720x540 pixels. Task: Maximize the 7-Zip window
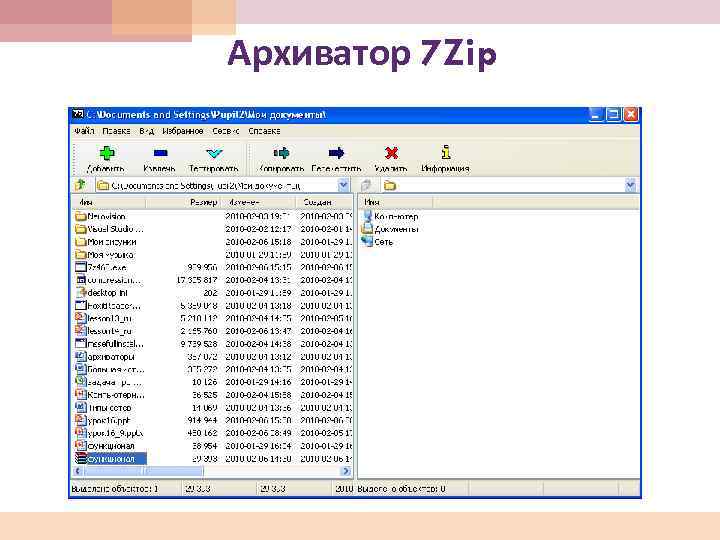coord(613,114)
